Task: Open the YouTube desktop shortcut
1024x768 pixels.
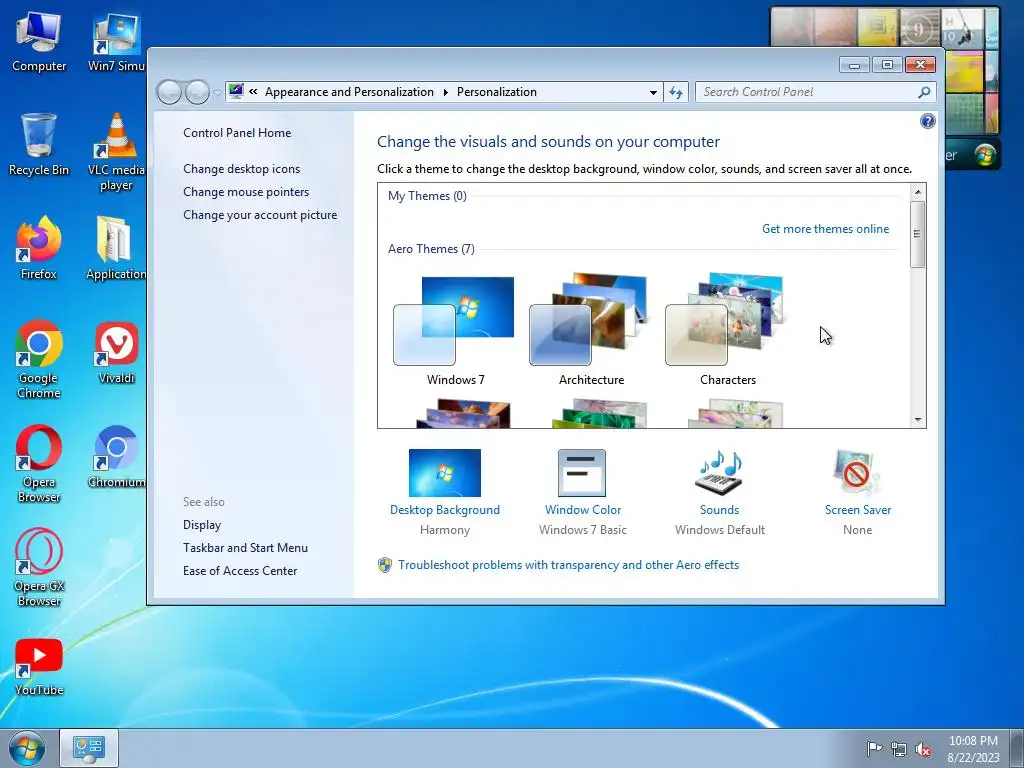Action: (x=39, y=666)
